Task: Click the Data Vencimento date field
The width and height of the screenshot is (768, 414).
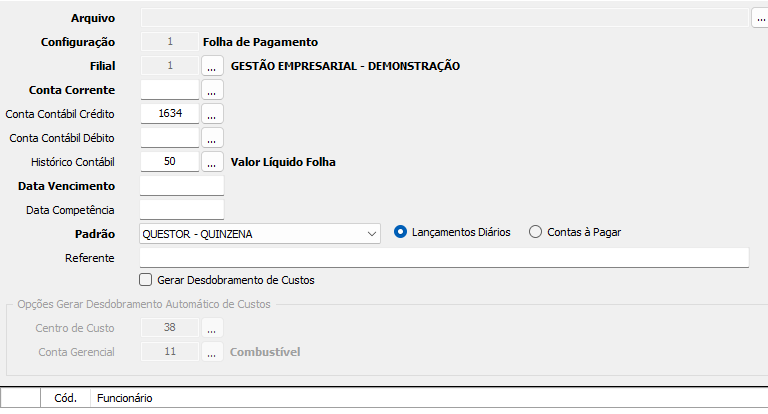Action: point(182,186)
